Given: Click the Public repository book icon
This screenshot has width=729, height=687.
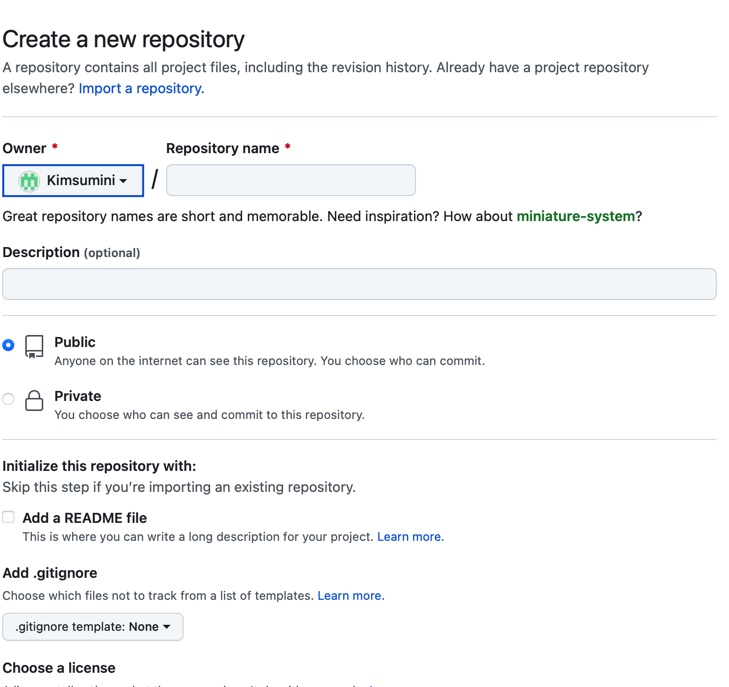Looking at the screenshot, I should click(34, 347).
